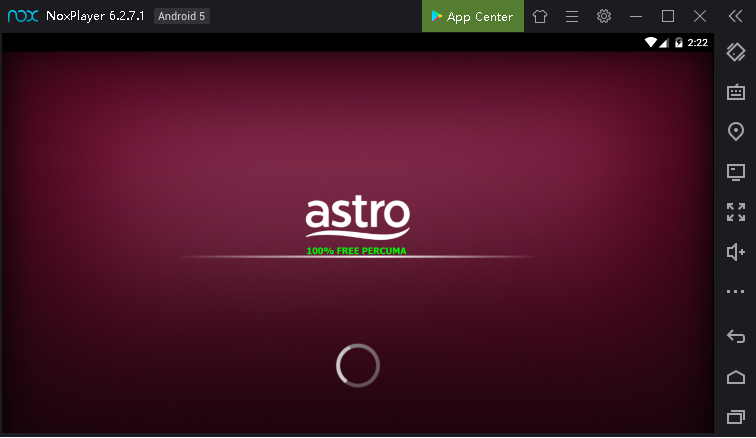Close the NoxPlayer window
Image resolution: width=756 pixels, height=438 pixels.
pyautogui.click(x=700, y=16)
